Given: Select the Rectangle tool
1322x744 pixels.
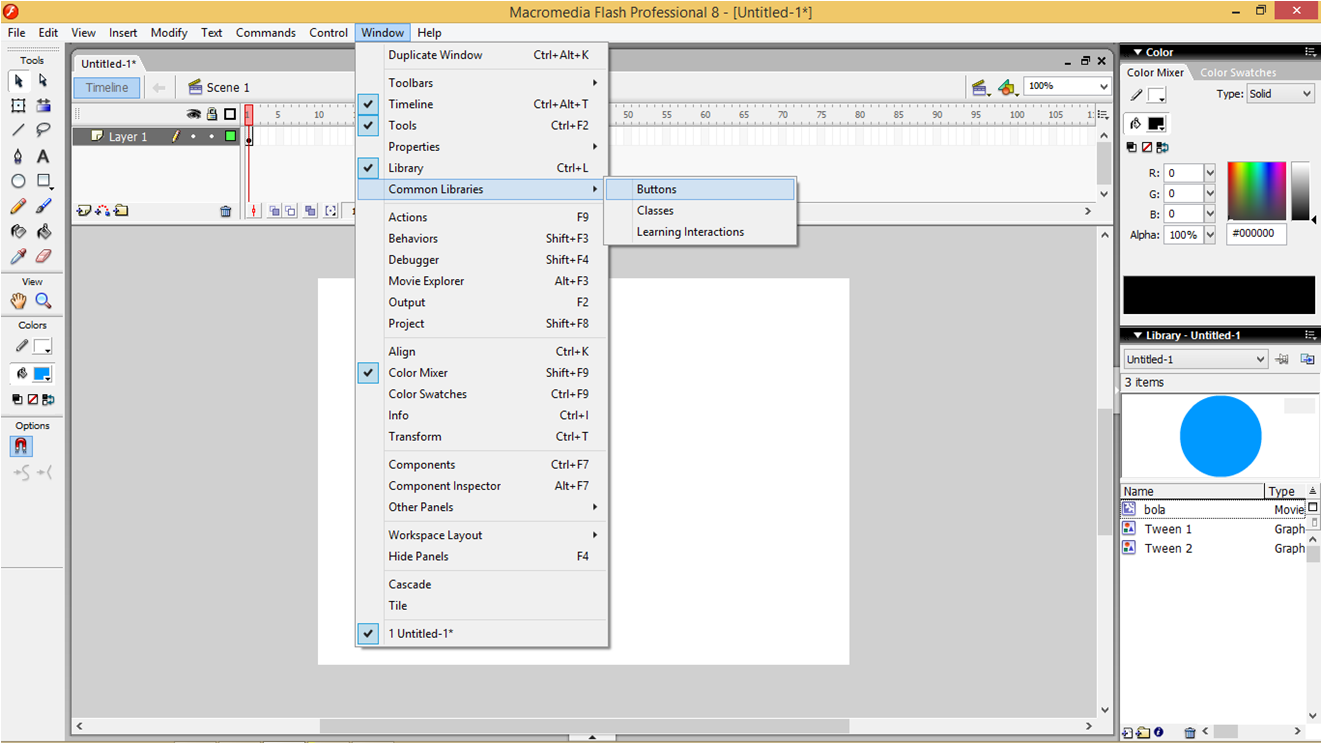Looking at the screenshot, I should [43, 181].
